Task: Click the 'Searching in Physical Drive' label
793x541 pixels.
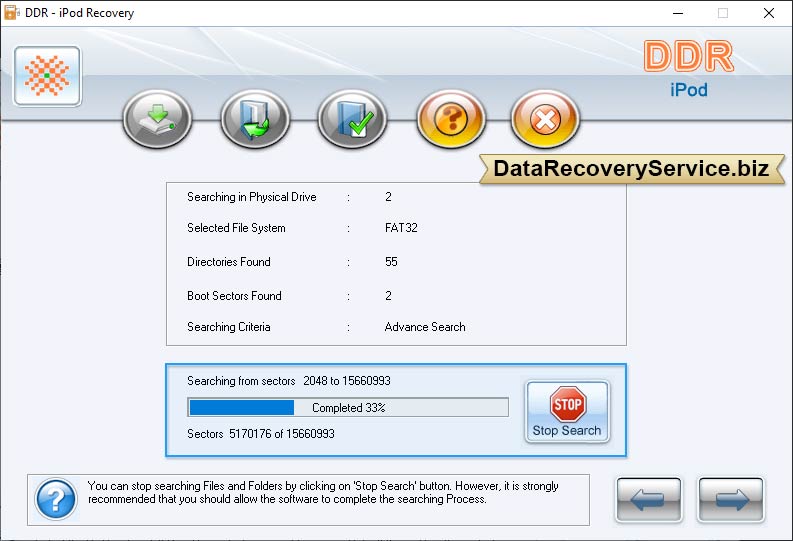Action: [252, 197]
